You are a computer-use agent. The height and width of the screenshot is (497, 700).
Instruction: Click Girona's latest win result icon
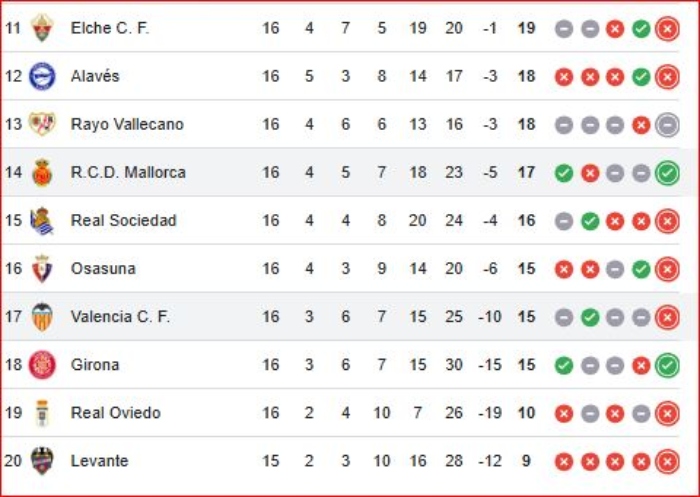667,365
